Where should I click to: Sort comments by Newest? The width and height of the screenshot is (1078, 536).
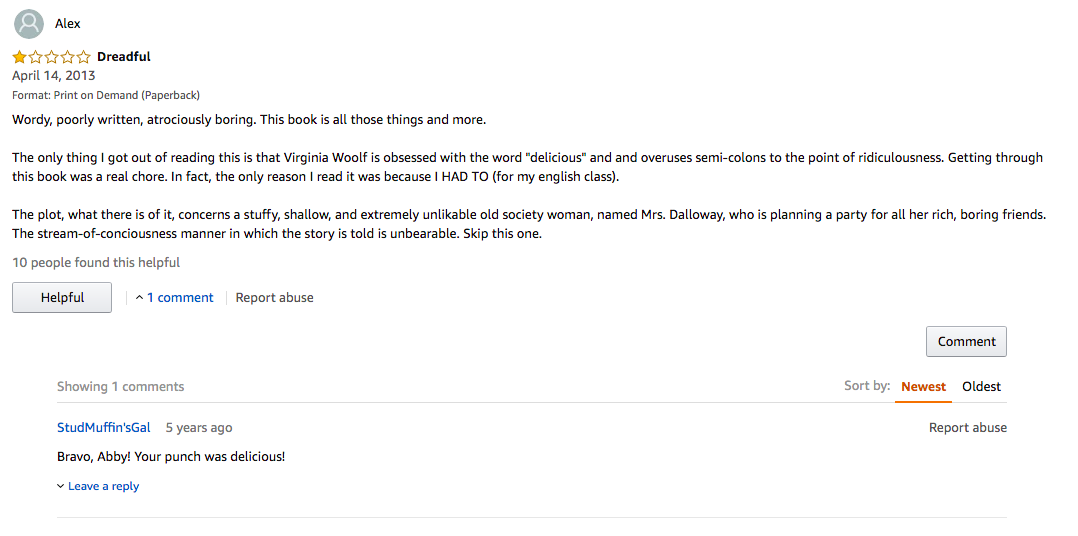923,387
